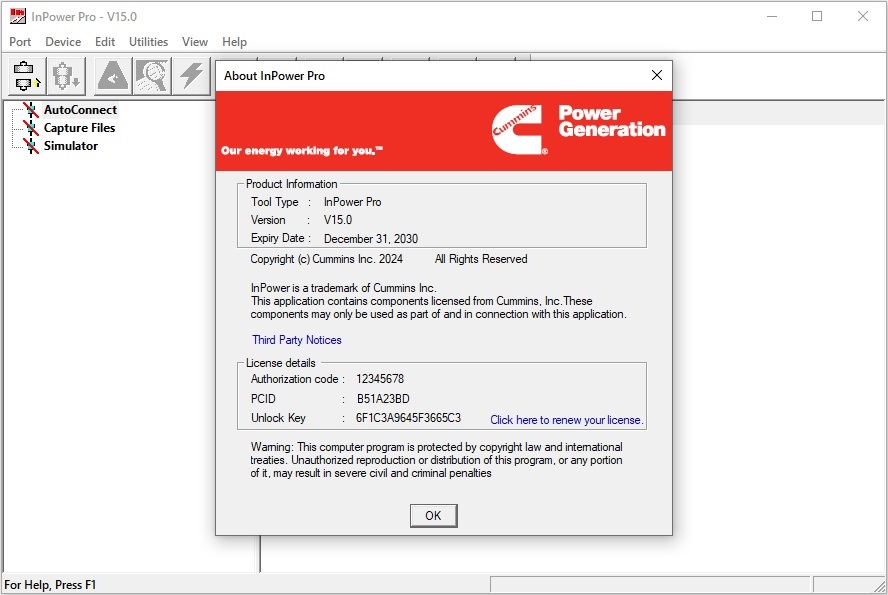
Task: Click the triangle arrow toolbar icon
Action: [x=113, y=76]
